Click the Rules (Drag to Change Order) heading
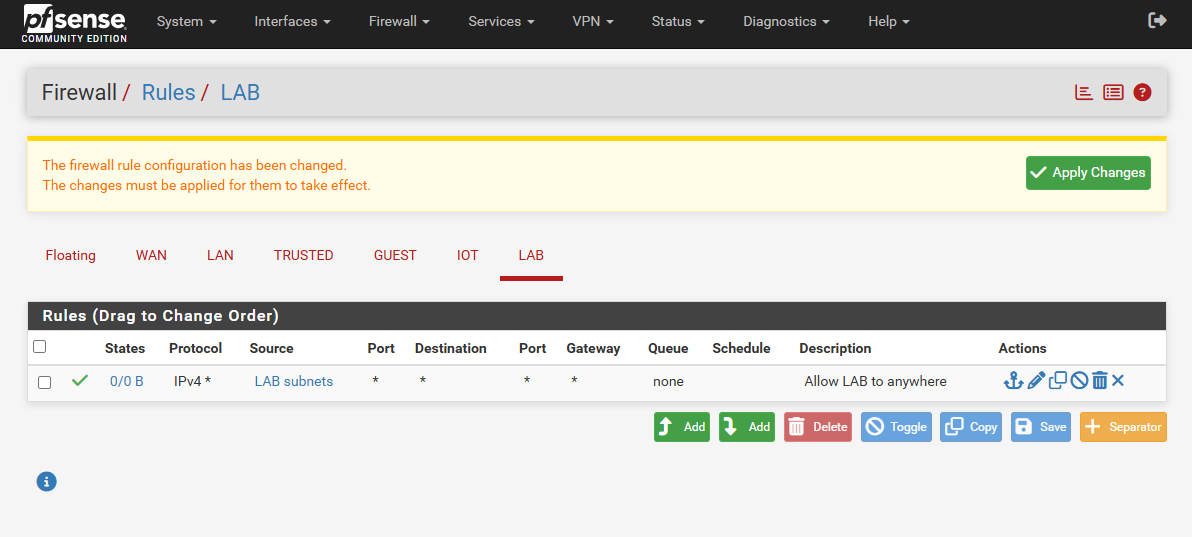 click(160, 316)
